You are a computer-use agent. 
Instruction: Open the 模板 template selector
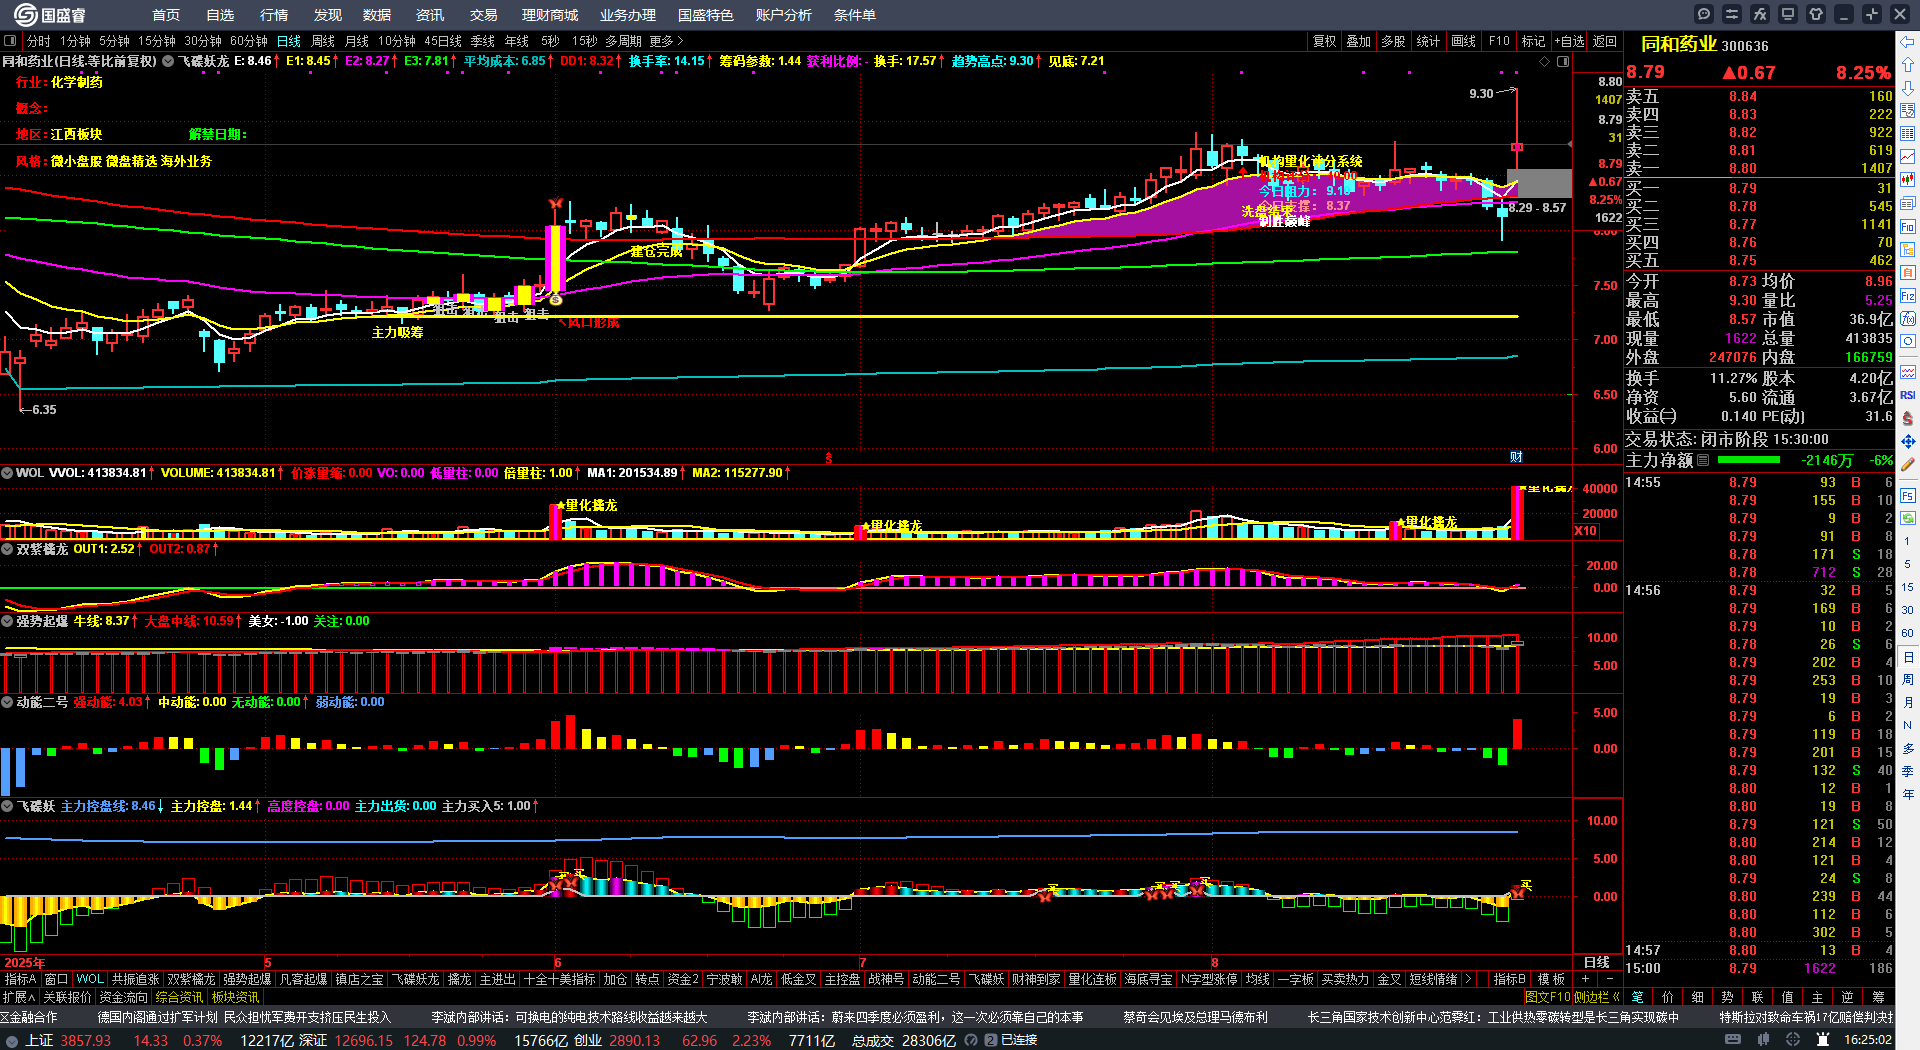click(1551, 979)
